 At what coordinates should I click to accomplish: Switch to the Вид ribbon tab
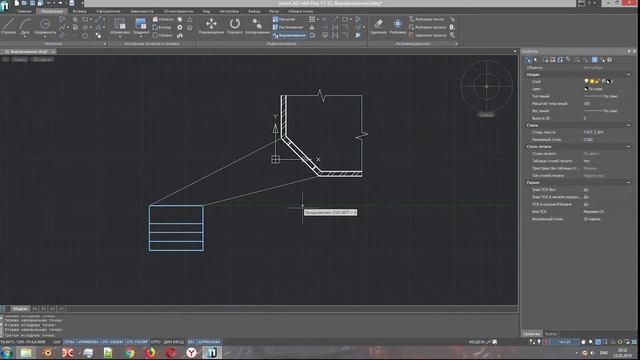207,11
